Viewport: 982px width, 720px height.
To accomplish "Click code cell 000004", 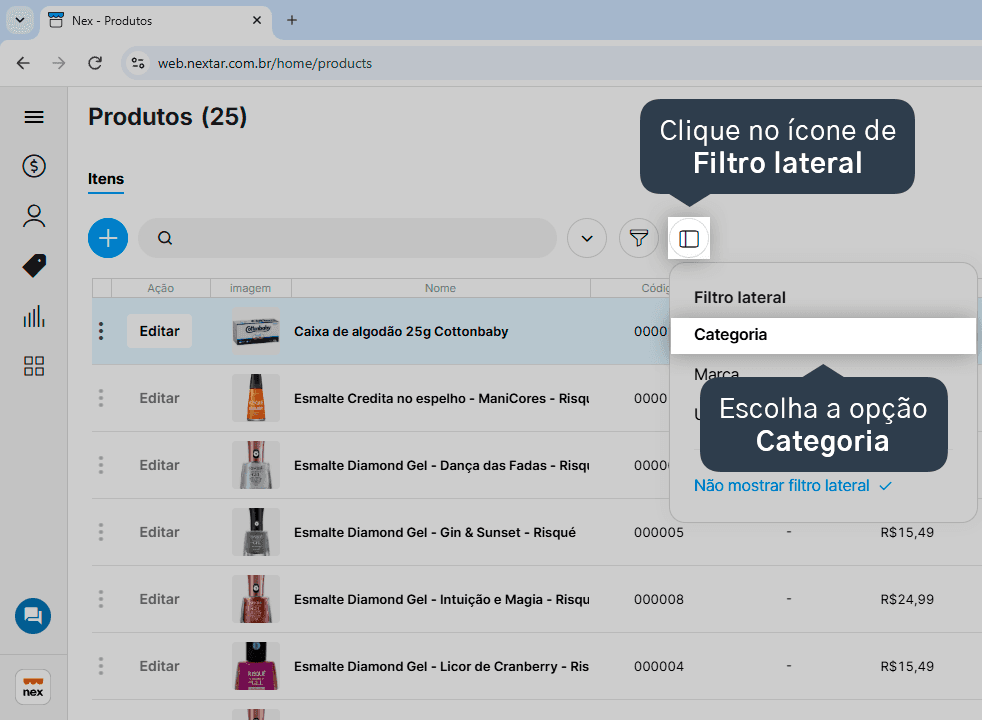I will [659, 666].
